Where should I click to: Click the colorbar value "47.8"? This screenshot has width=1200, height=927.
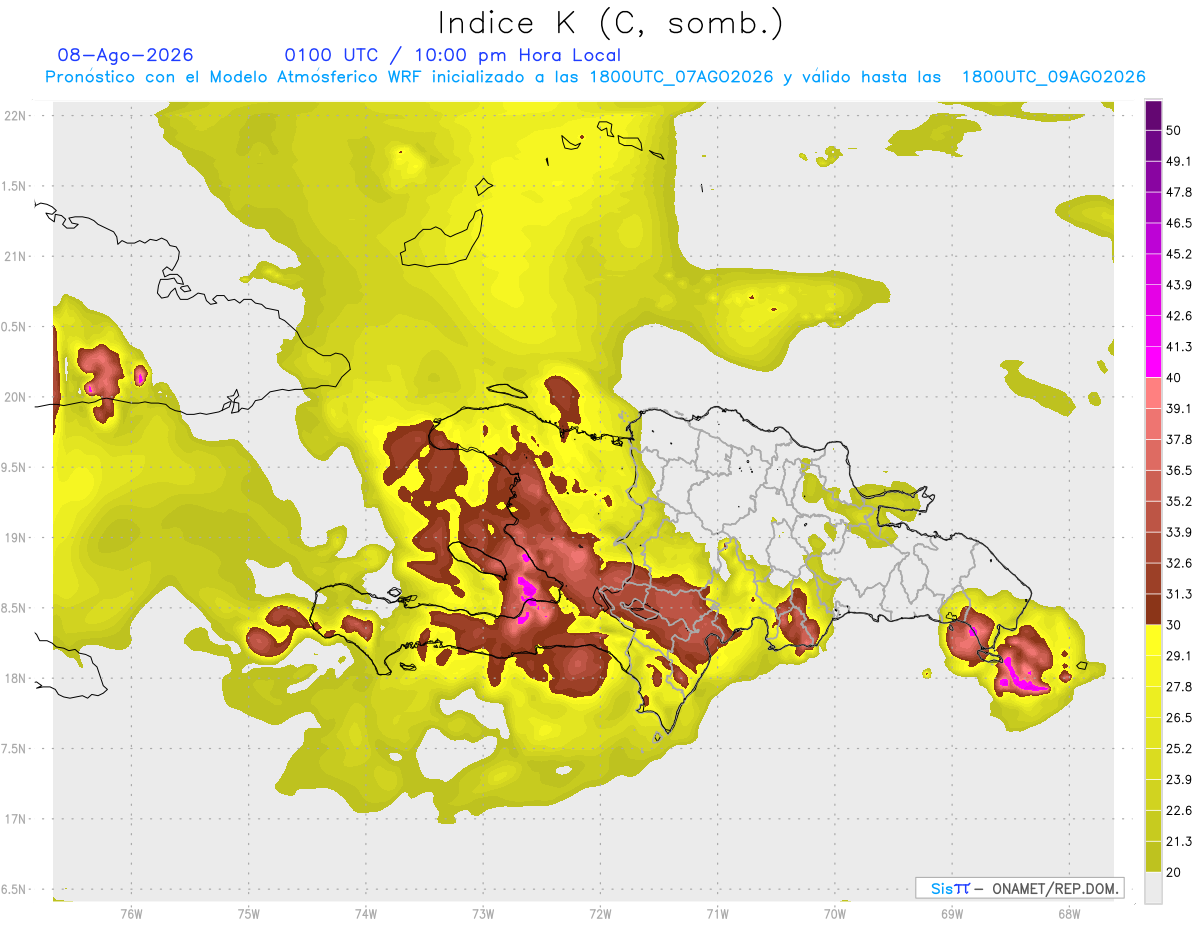(x=1179, y=192)
